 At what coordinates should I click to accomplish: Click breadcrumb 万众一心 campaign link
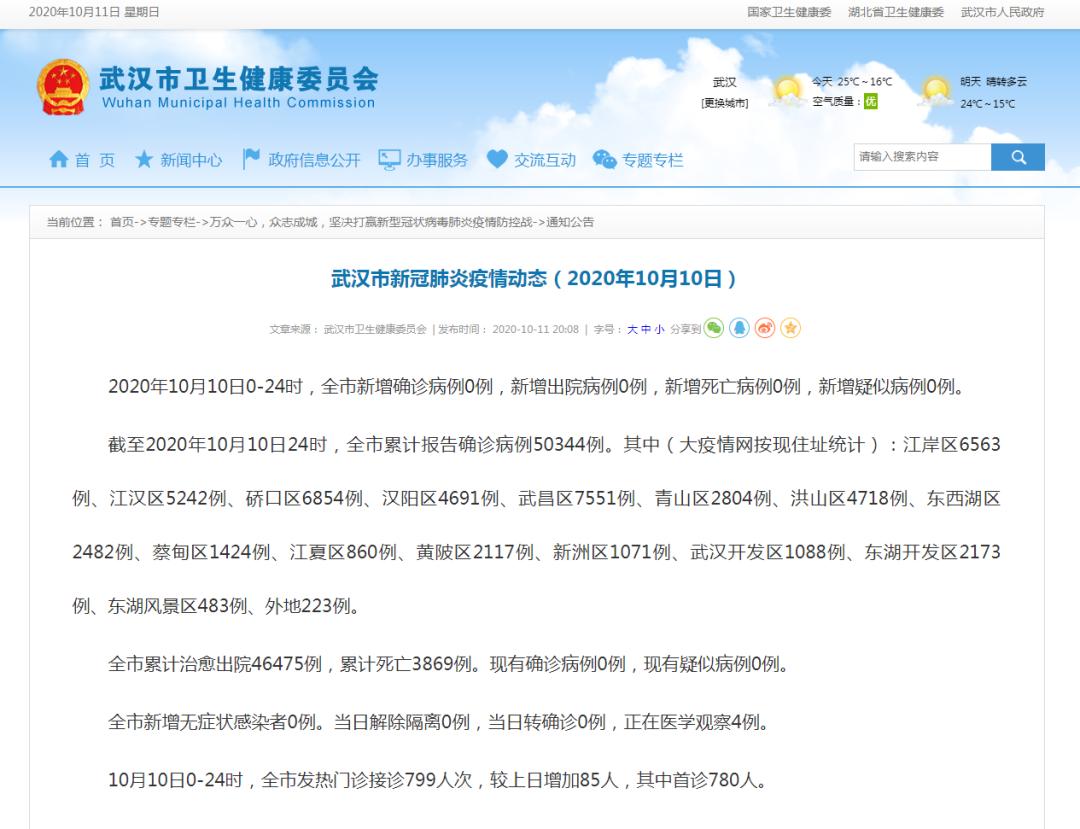point(372,222)
